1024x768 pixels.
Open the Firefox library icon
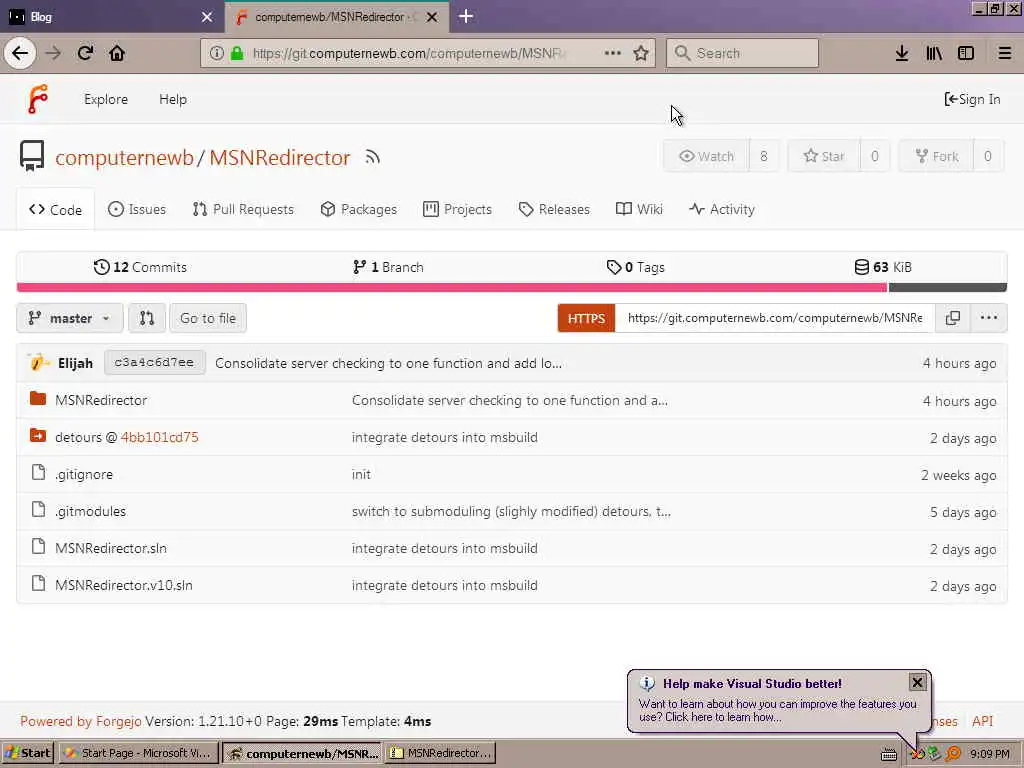tap(934, 53)
